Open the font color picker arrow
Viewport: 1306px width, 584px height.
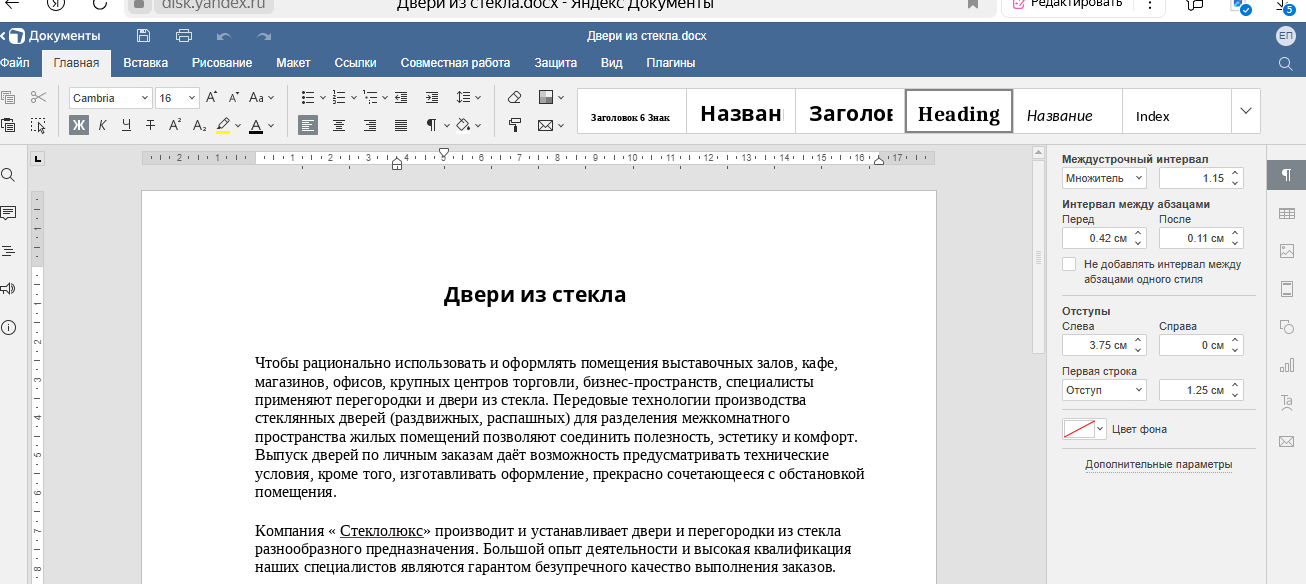point(272,125)
